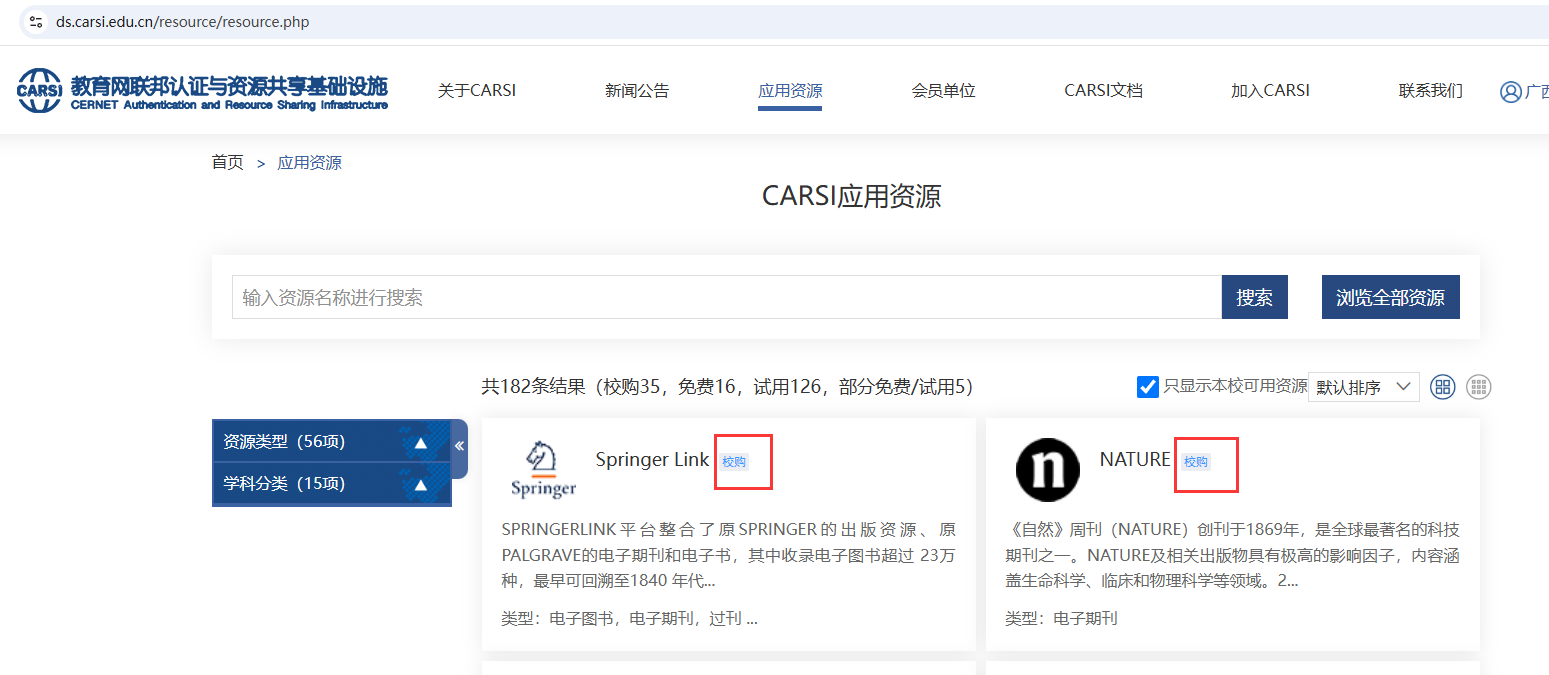Screen dimensions: 1549x675
Task: Click the user account icon
Action: pyautogui.click(x=1510, y=92)
